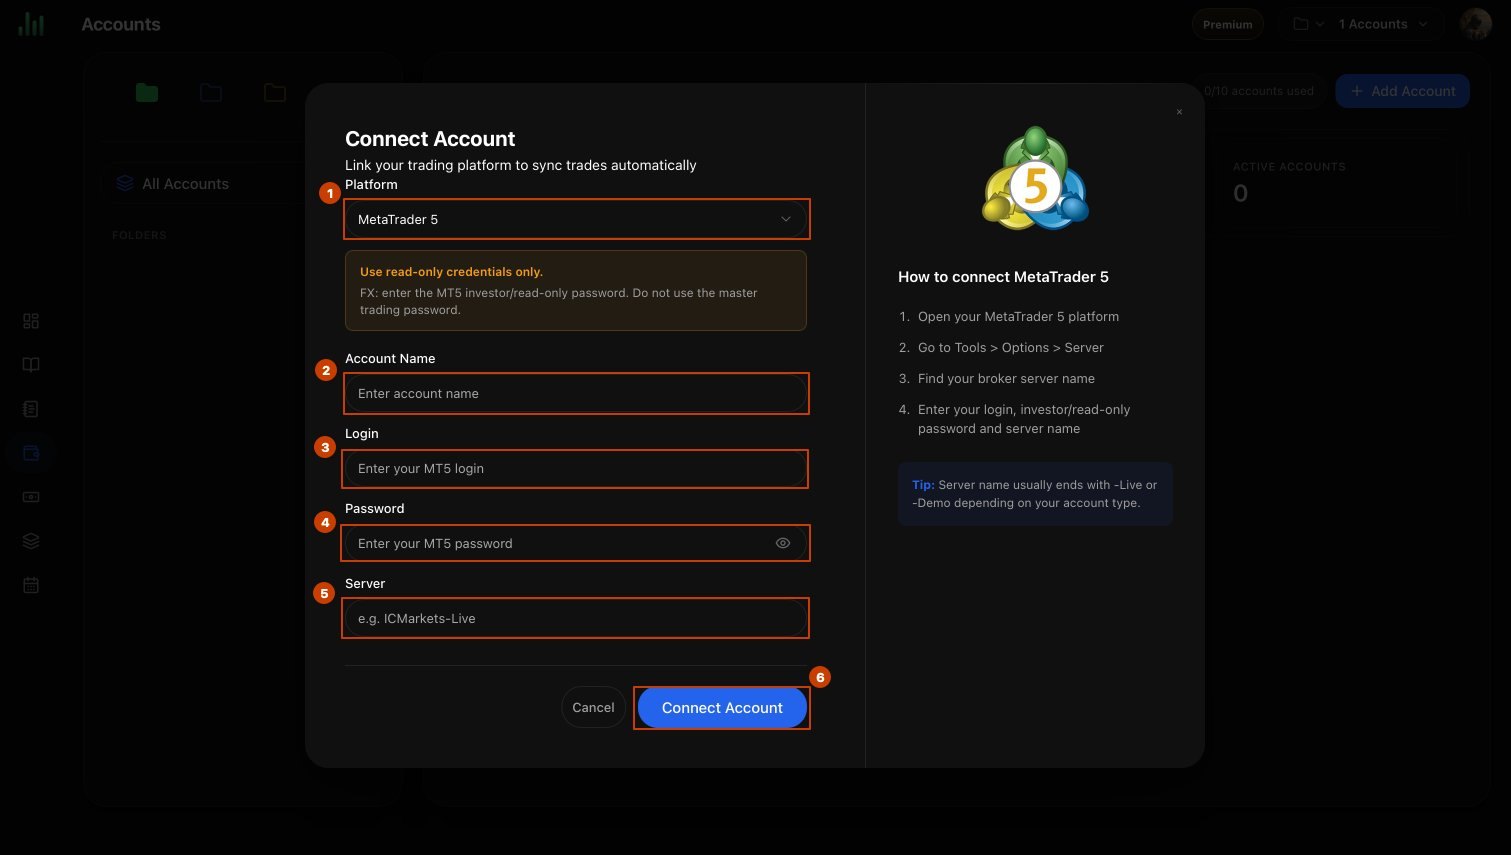
Task: Open the cash banknote icon in sidebar
Action: click(31, 497)
